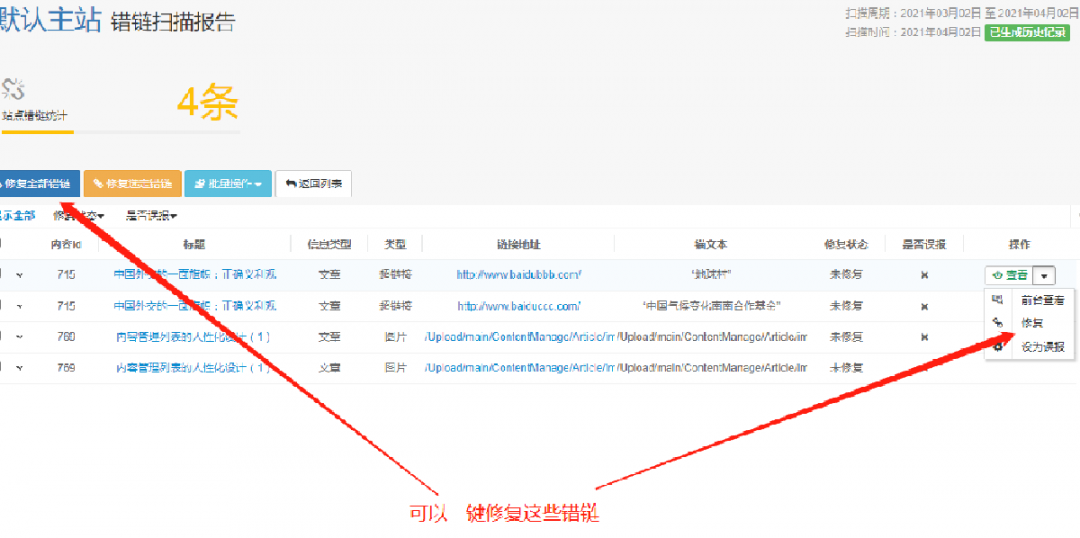1080x538 pixels.
Task: Click the link icon beside 修复 menu item
Action: coord(997,322)
